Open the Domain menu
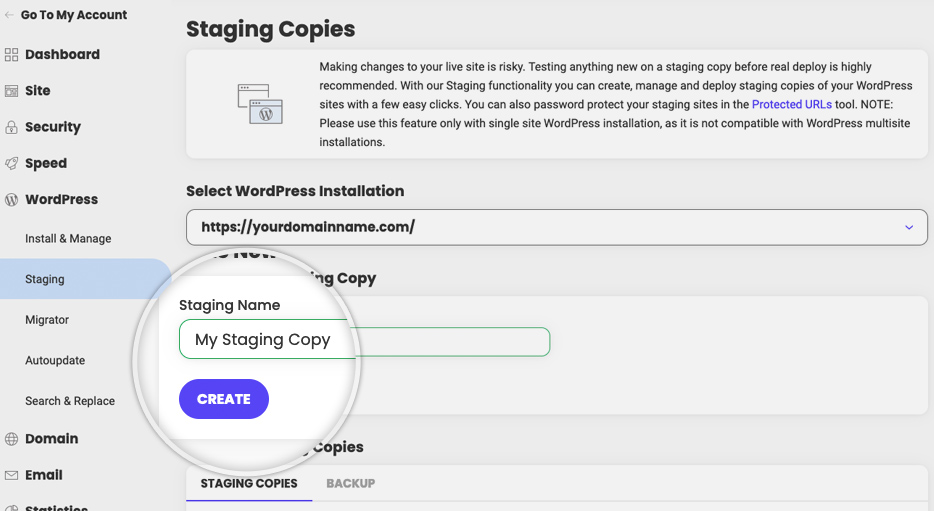Viewport: 934px width, 511px height. click(51, 439)
